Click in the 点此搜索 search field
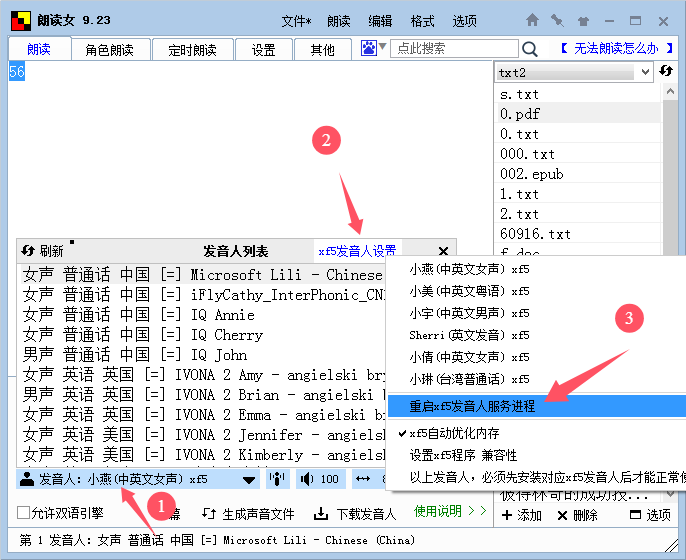This screenshot has height=560, width=686. coord(454,48)
